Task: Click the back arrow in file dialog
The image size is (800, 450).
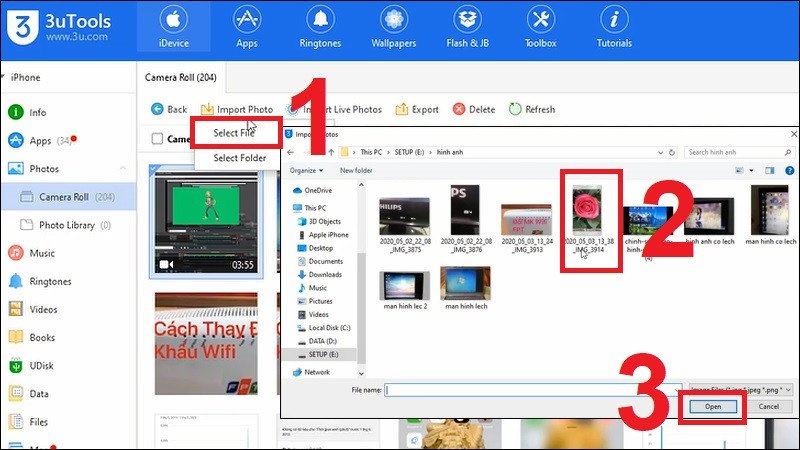Action: [290, 152]
